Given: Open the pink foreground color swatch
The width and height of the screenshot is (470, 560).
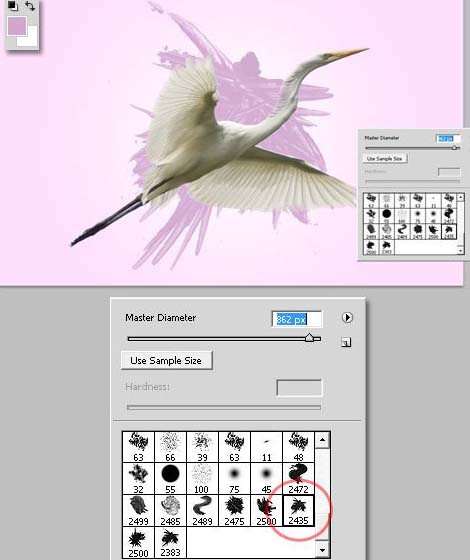Looking at the screenshot, I should 17,26.
